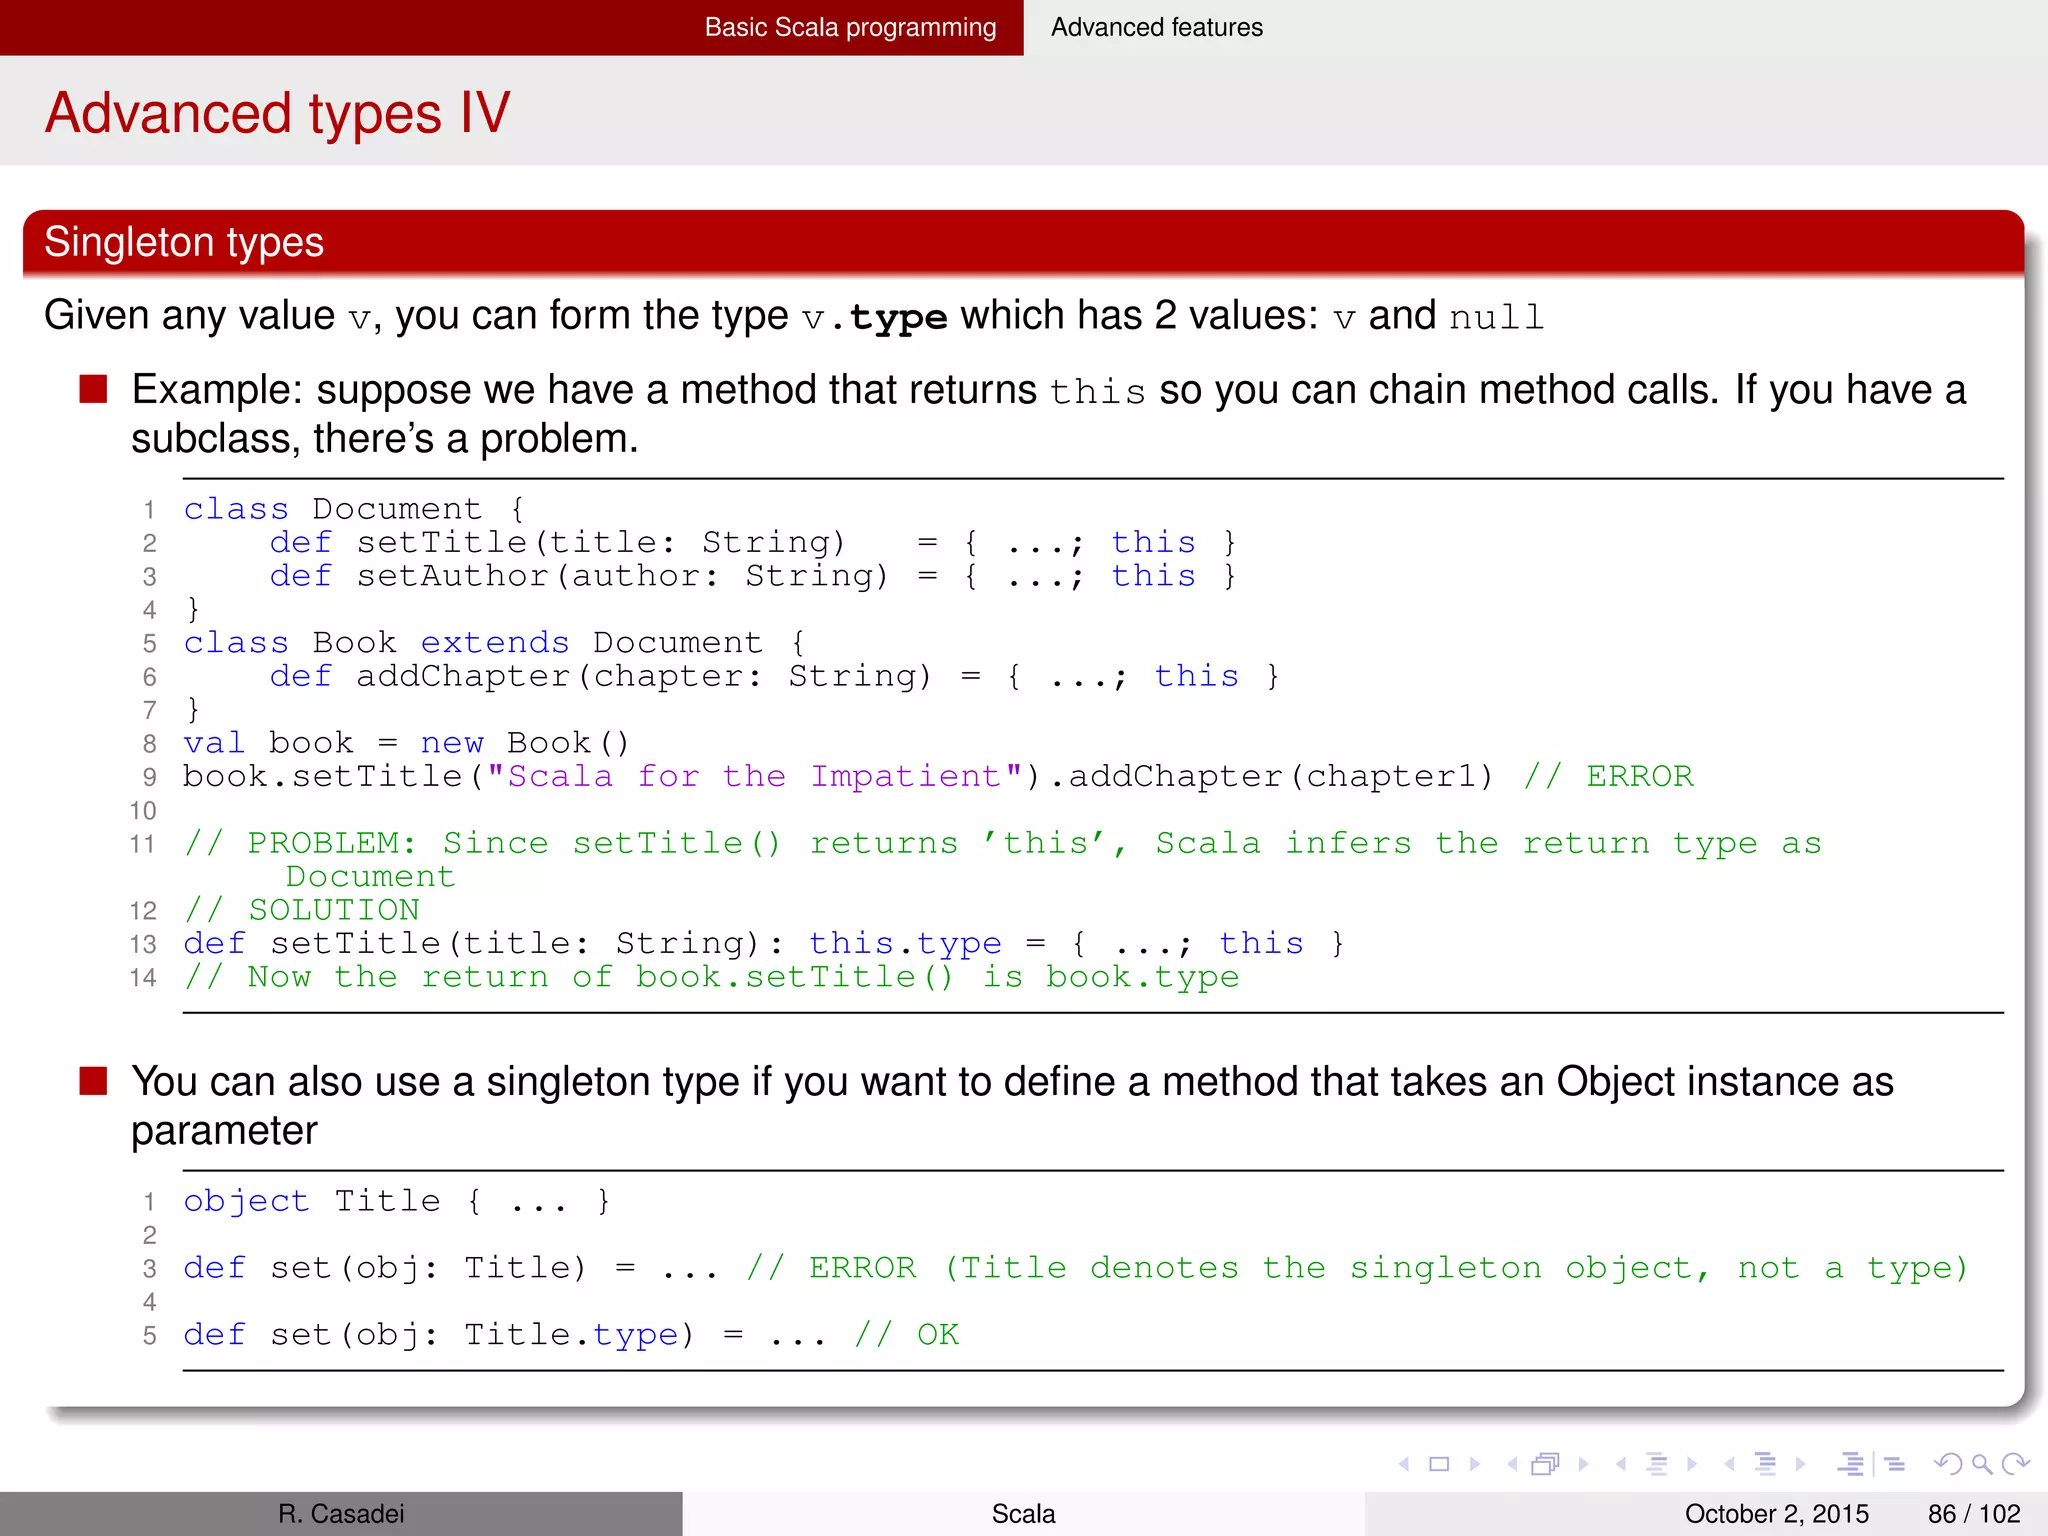Jump to next frame arrow
The height and width of the screenshot is (1536, 2048).
click(1583, 1464)
